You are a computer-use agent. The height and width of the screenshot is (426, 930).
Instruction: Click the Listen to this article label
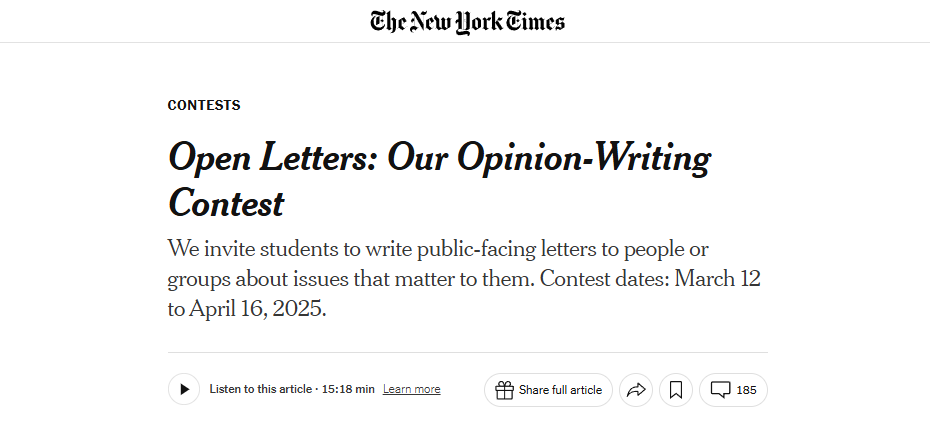click(x=260, y=389)
